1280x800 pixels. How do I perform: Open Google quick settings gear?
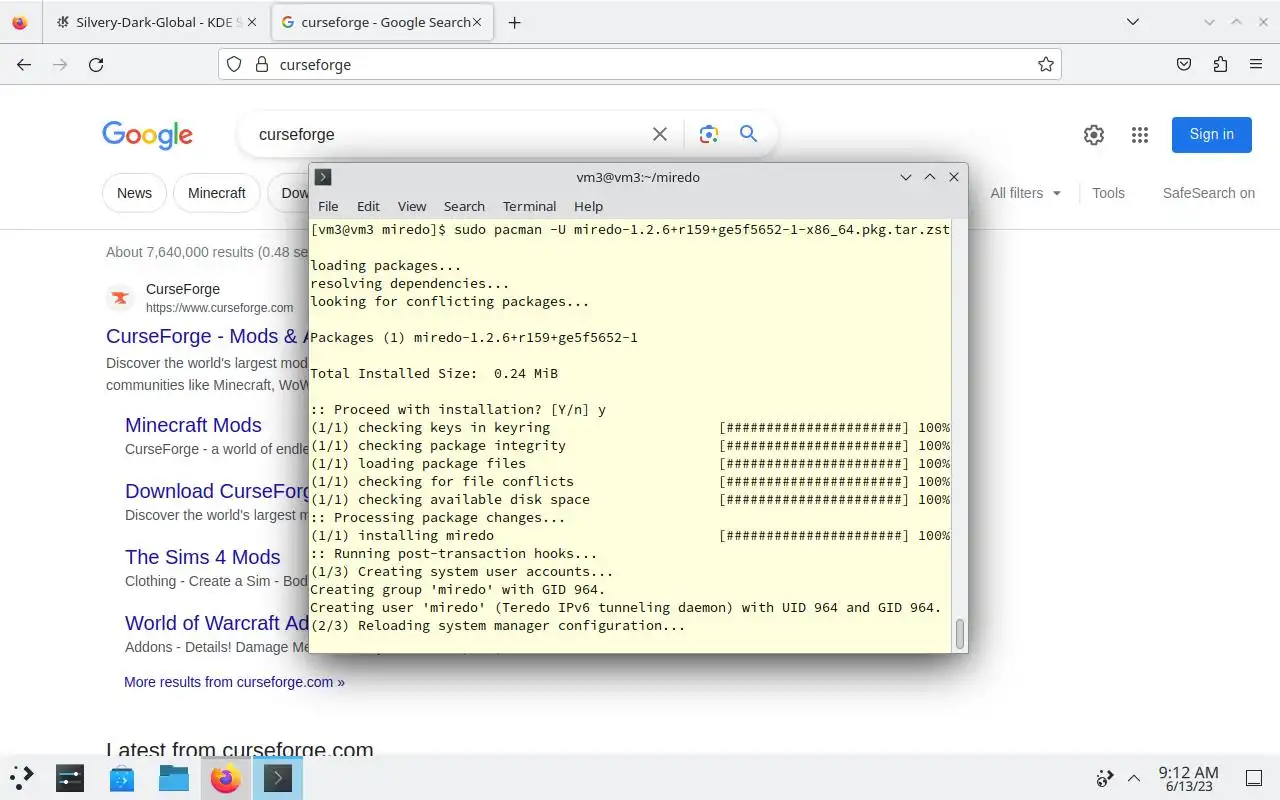(x=1094, y=135)
